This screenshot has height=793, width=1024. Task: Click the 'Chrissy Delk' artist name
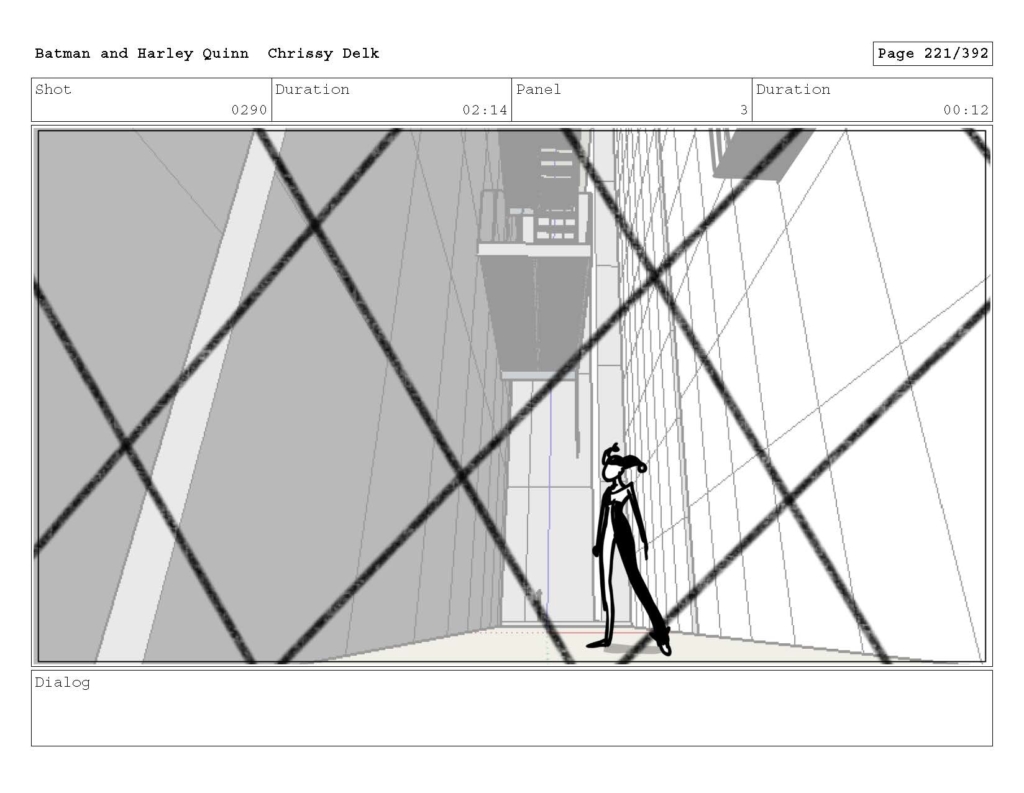tap(323, 54)
